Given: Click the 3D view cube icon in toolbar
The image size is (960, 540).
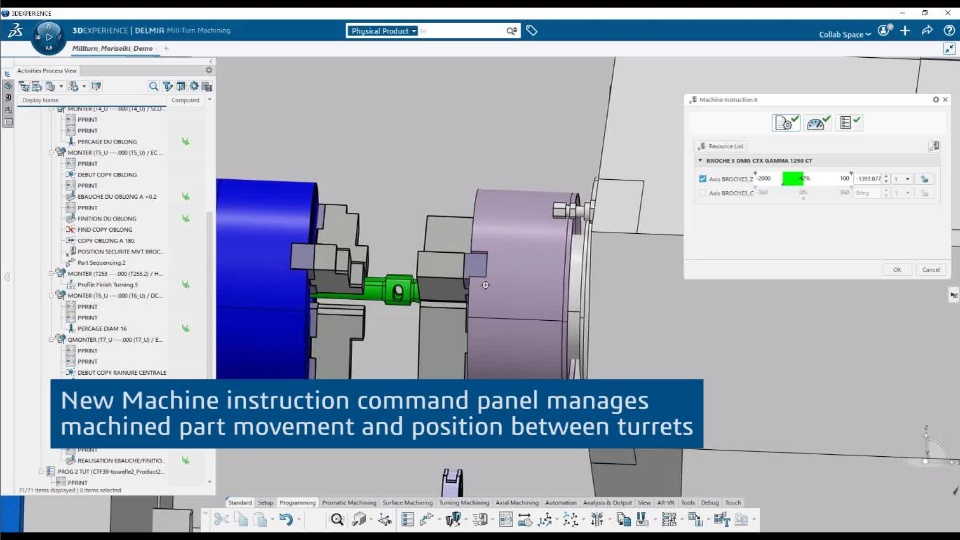Looking at the screenshot, I should tap(359, 520).
